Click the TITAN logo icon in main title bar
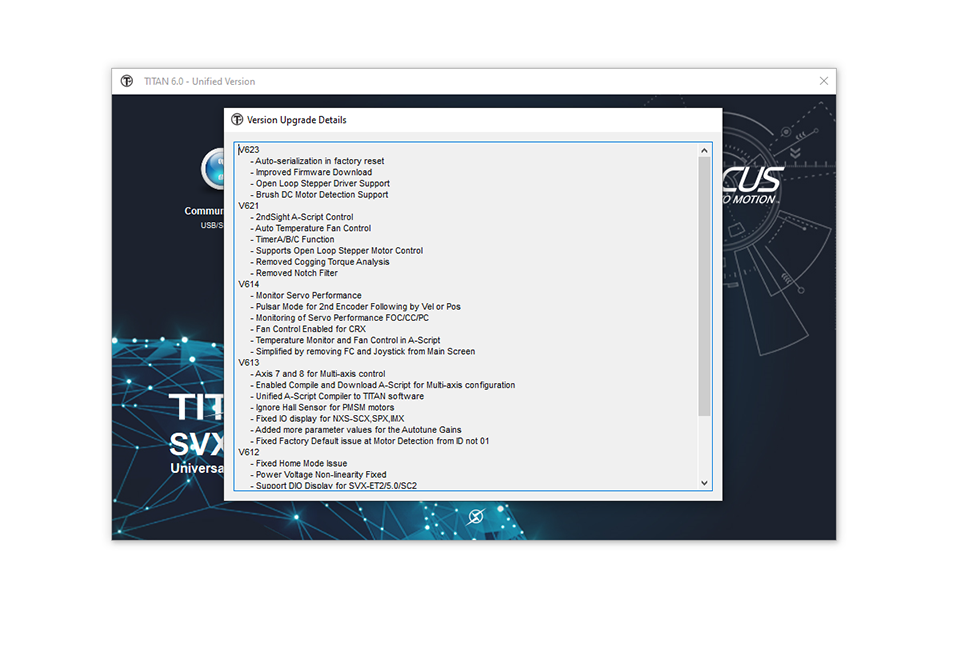968x646 pixels. (x=127, y=81)
